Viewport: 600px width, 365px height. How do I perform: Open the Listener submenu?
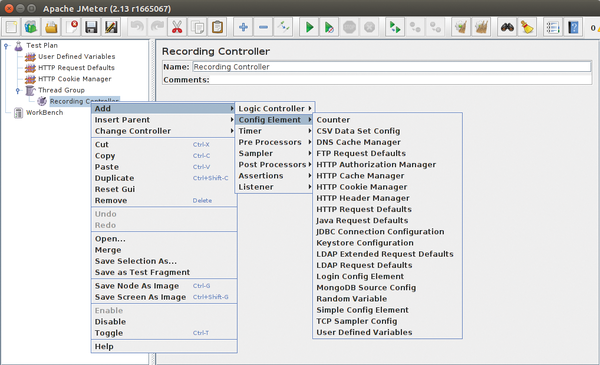tap(274, 187)
